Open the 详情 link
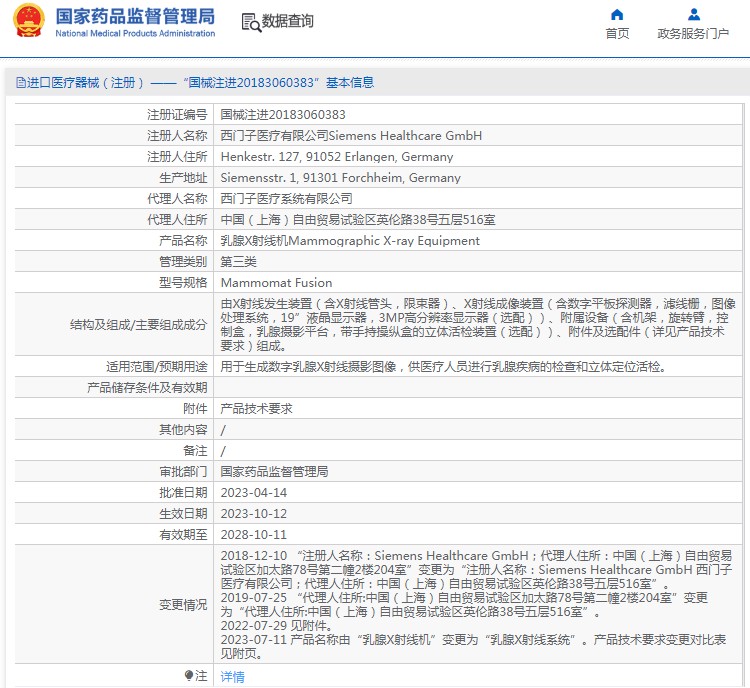750x688 pixels. (x=232, y=676)
